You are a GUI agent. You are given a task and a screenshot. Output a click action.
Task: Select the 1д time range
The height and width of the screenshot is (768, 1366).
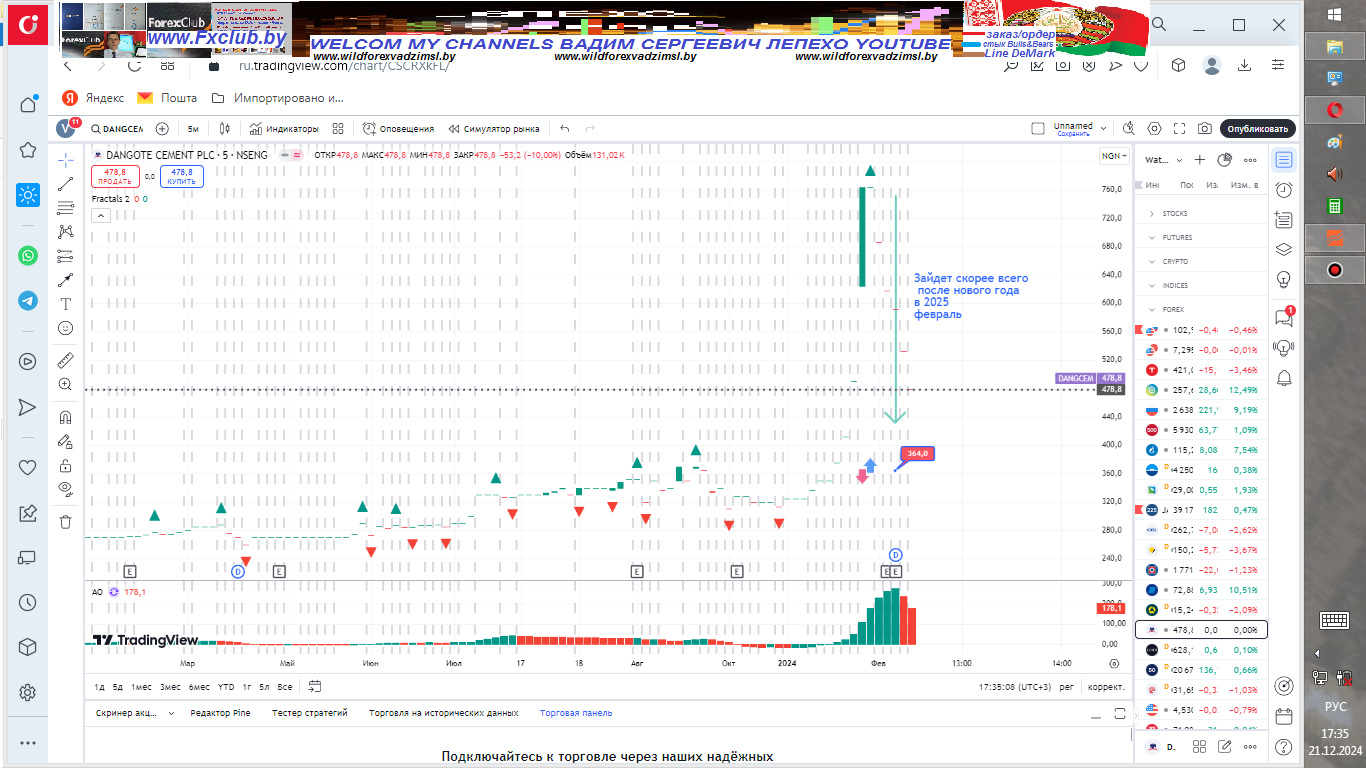point(100,686)
